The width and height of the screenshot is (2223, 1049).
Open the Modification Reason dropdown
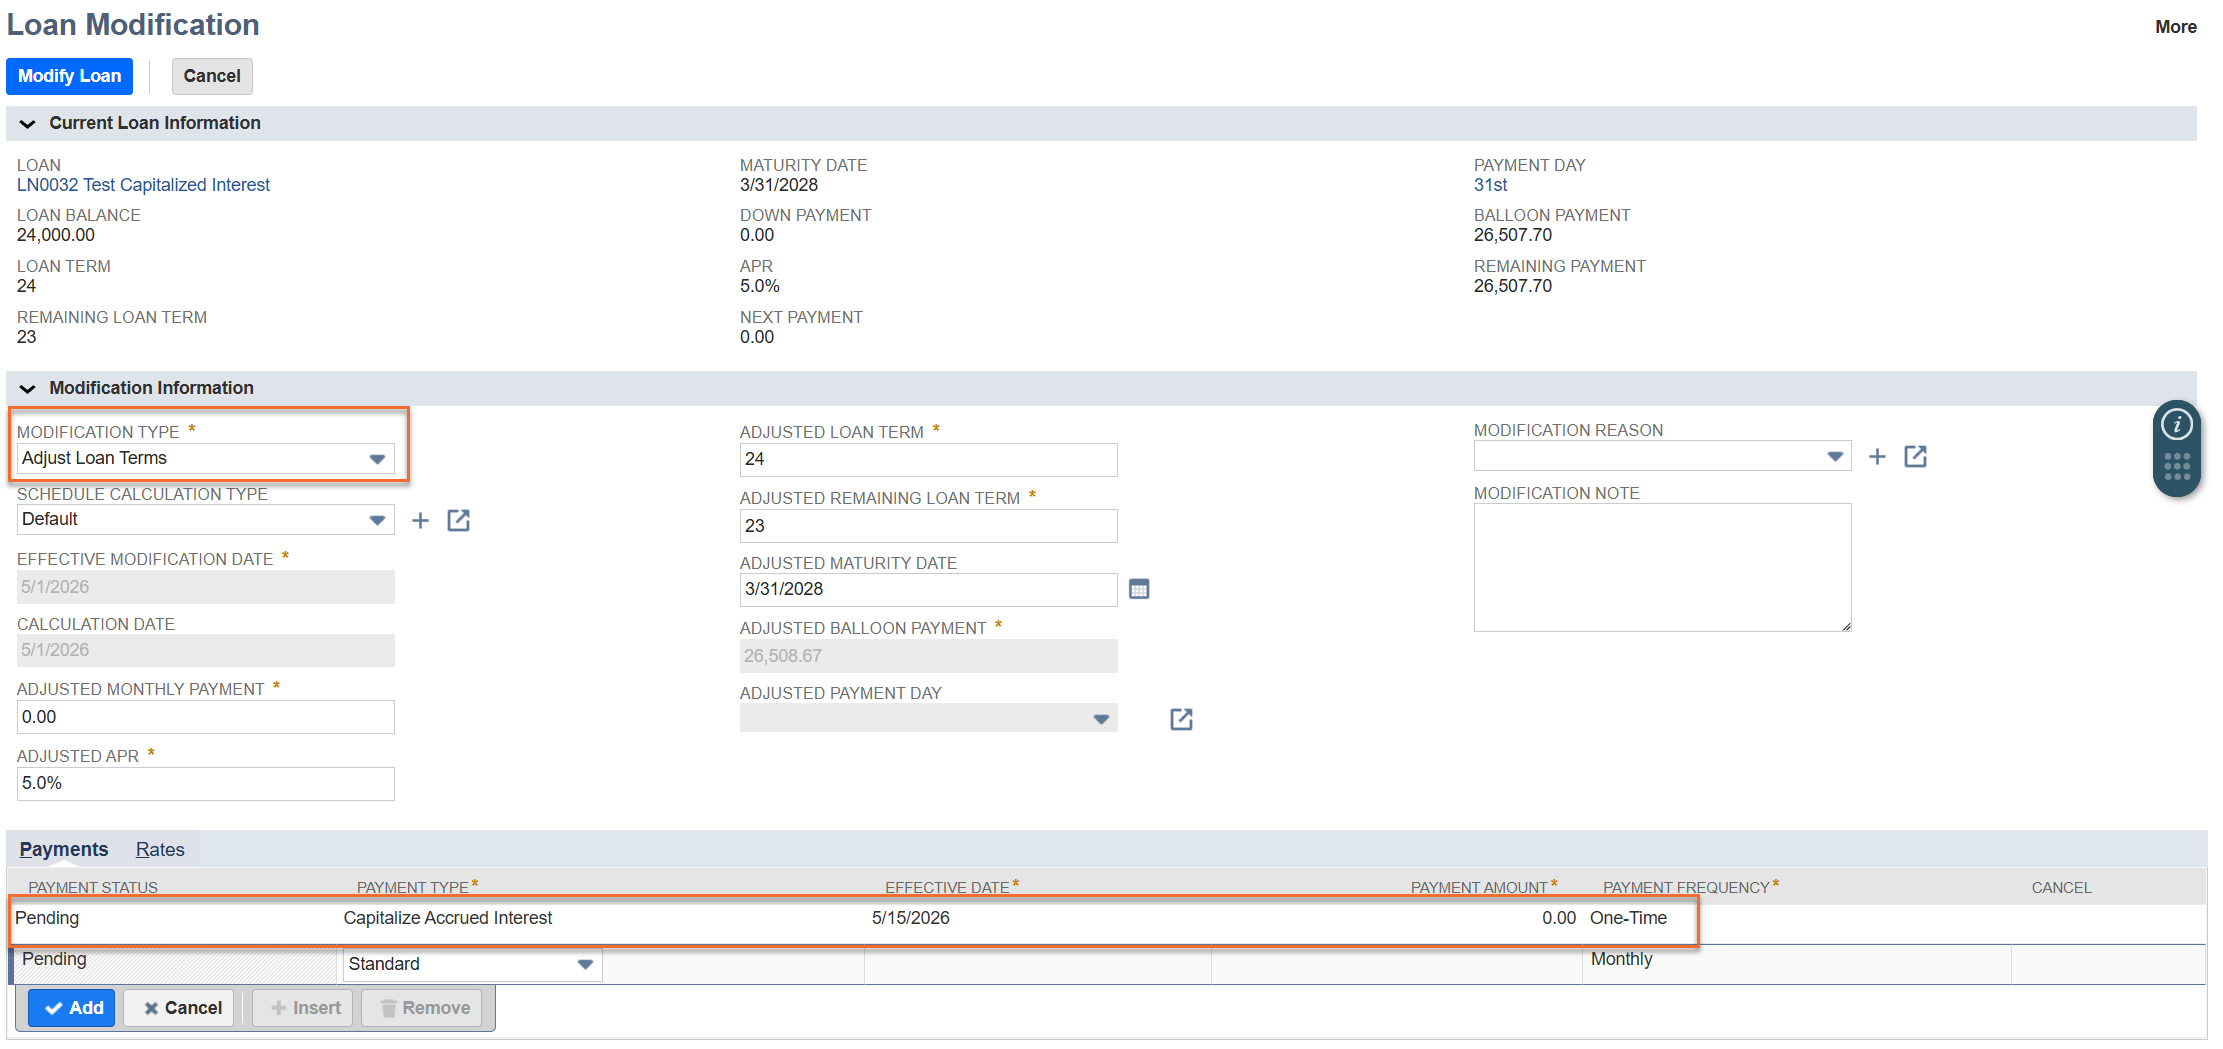(1834, 456)
